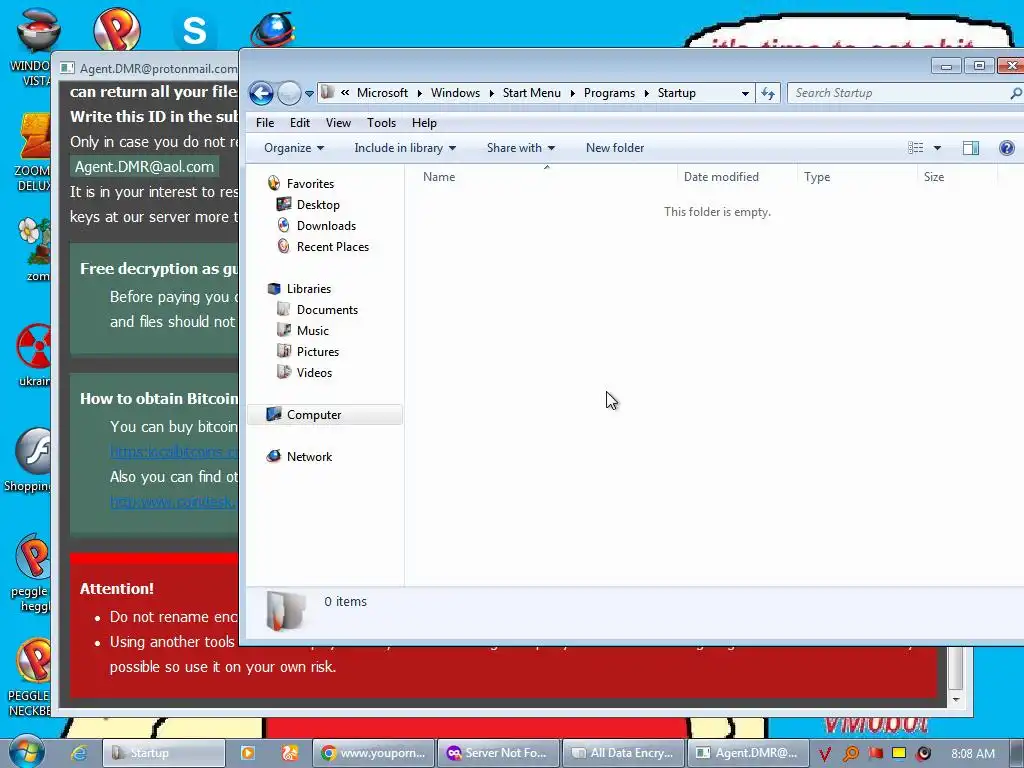The image size is (1024, 768).
Task: Open recent pages dropdown beside the forward arrow
Action: coord(310,94)
